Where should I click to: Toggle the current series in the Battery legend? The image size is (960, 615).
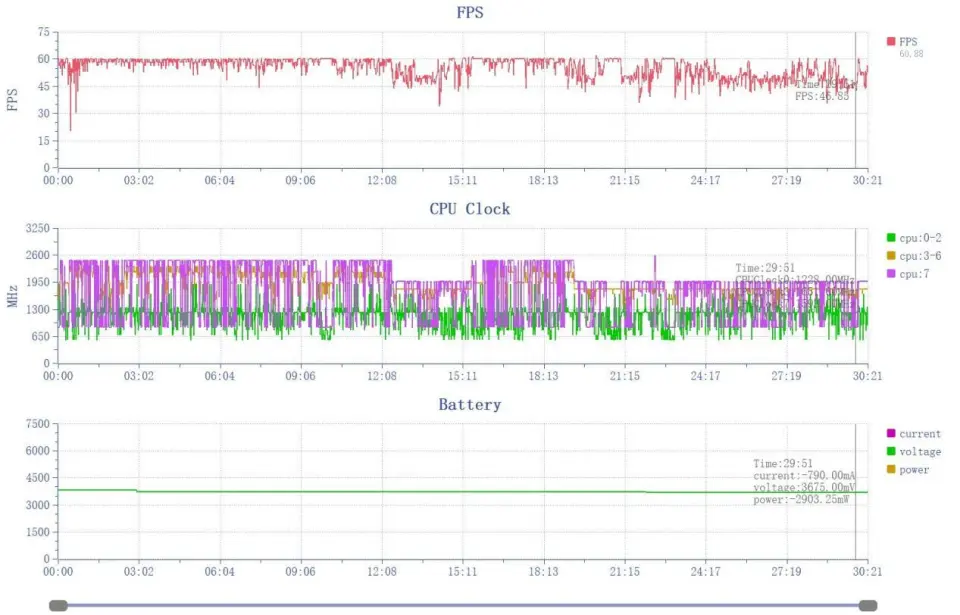pyautogui.click(x=913, y=434)
